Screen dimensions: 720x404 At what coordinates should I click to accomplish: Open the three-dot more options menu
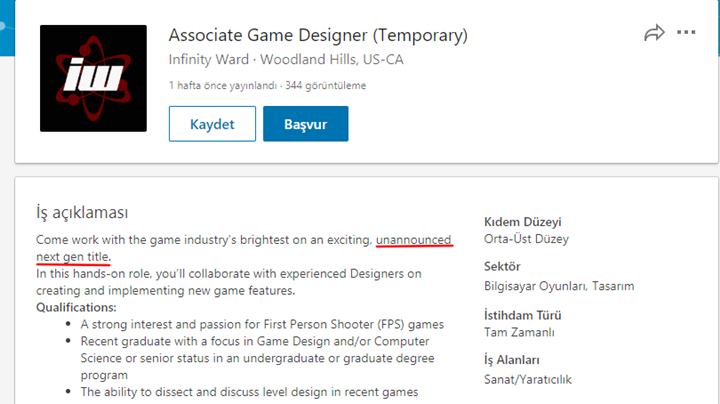[686, 32]
